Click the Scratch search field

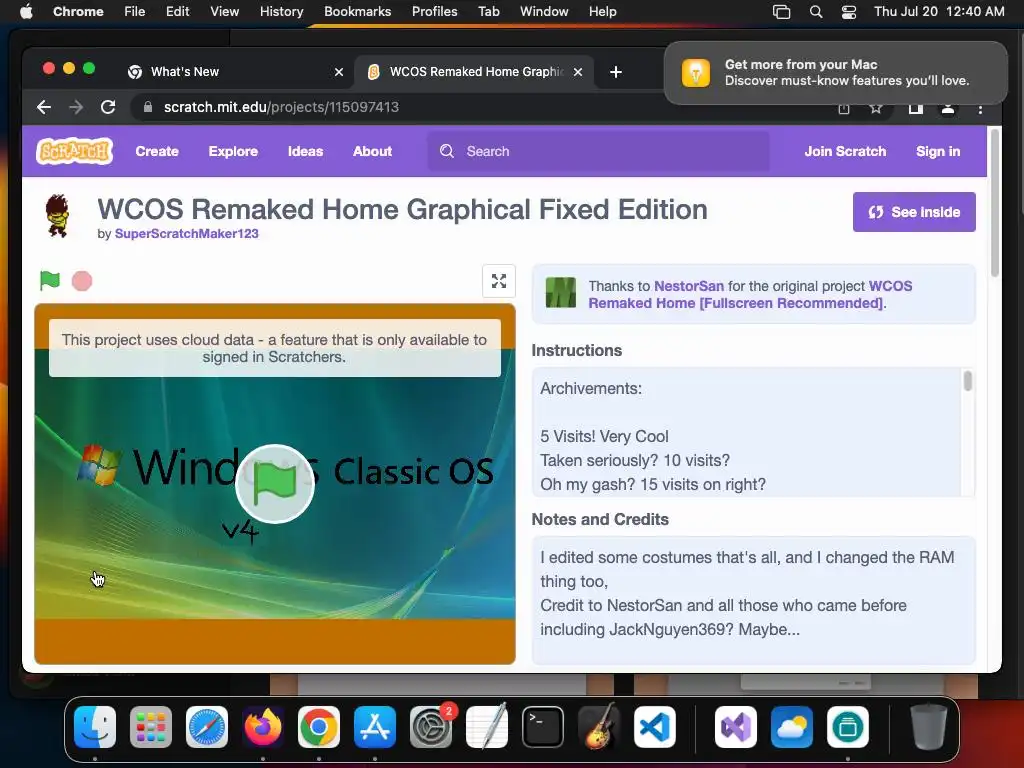pos(598,152)
